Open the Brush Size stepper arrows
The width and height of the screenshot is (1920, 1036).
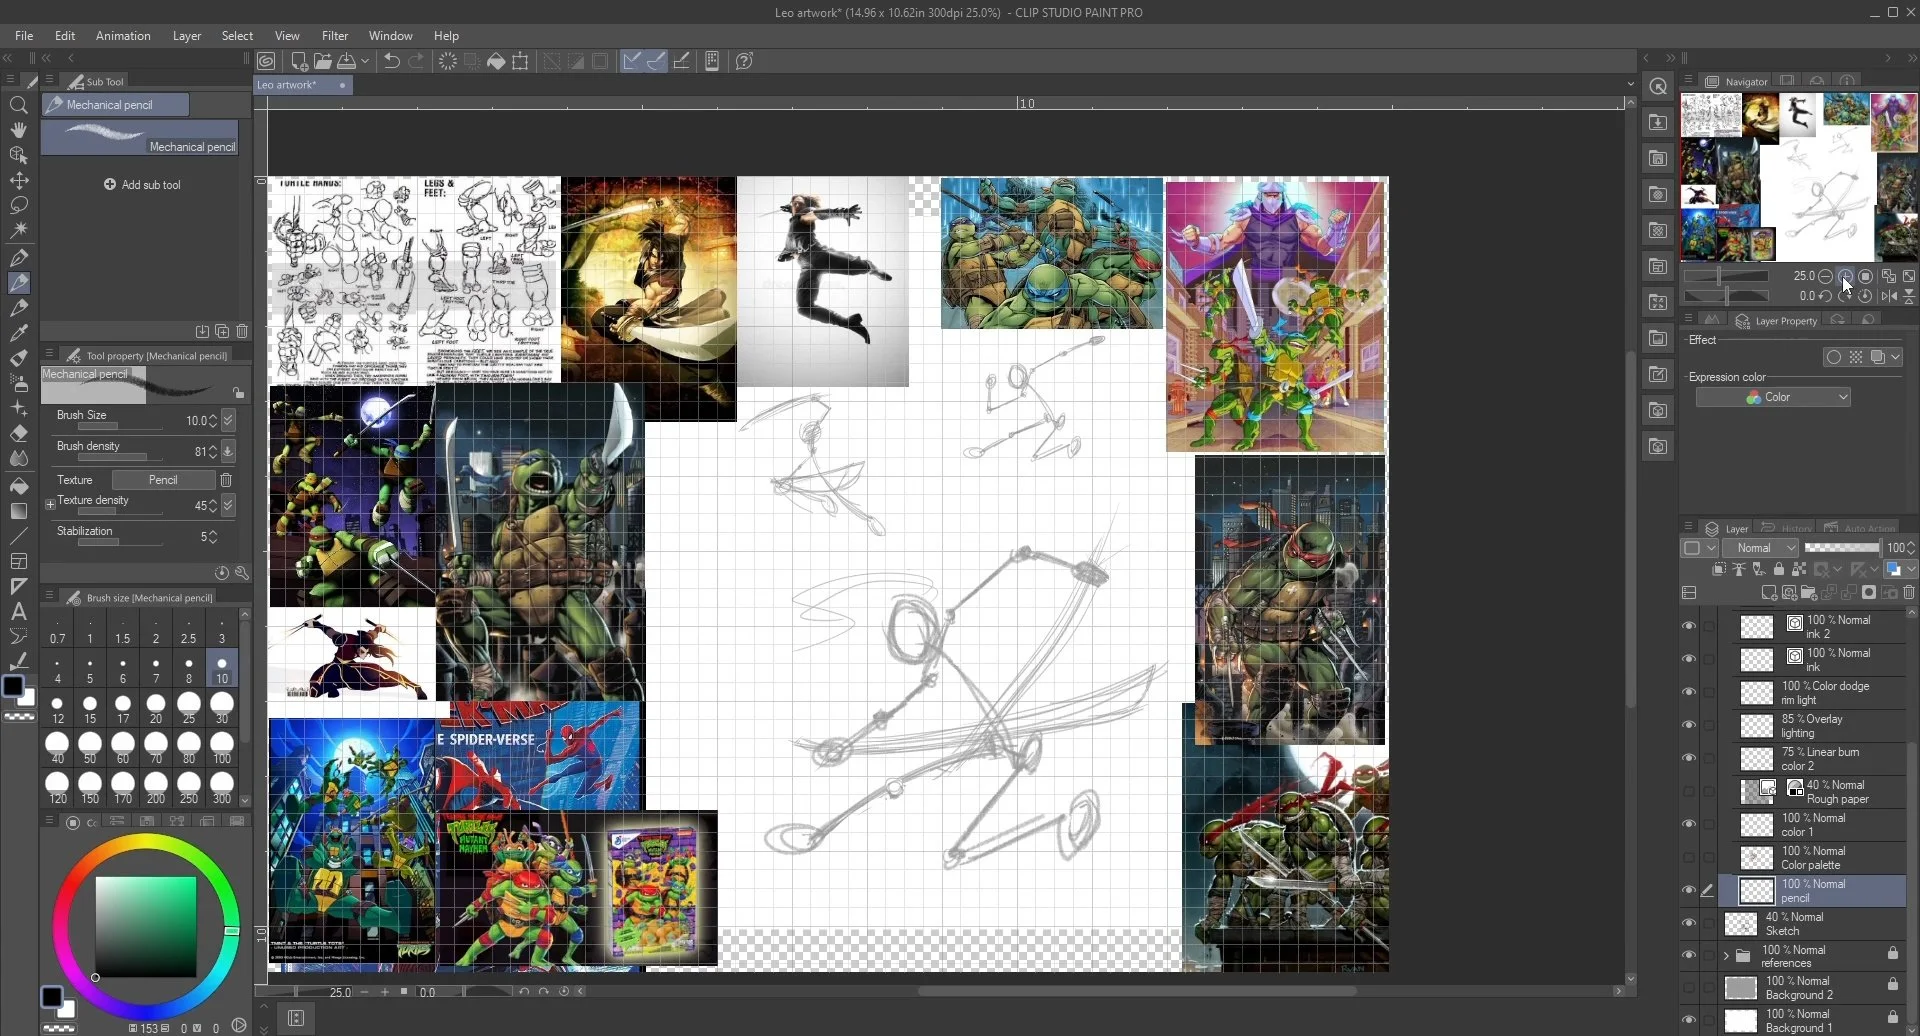tap(212, 421)
